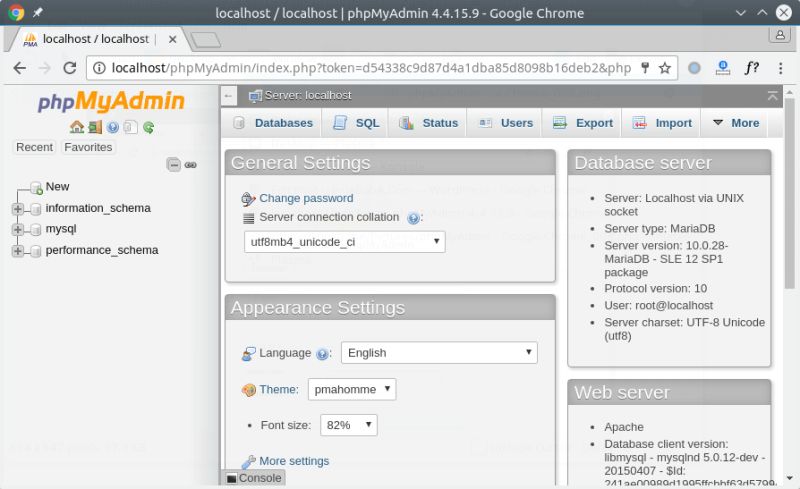Click the Home icon in phpMyAdmin sidebar
The width and height of the screenshot is (800, 489).
[x=77, y=127]
